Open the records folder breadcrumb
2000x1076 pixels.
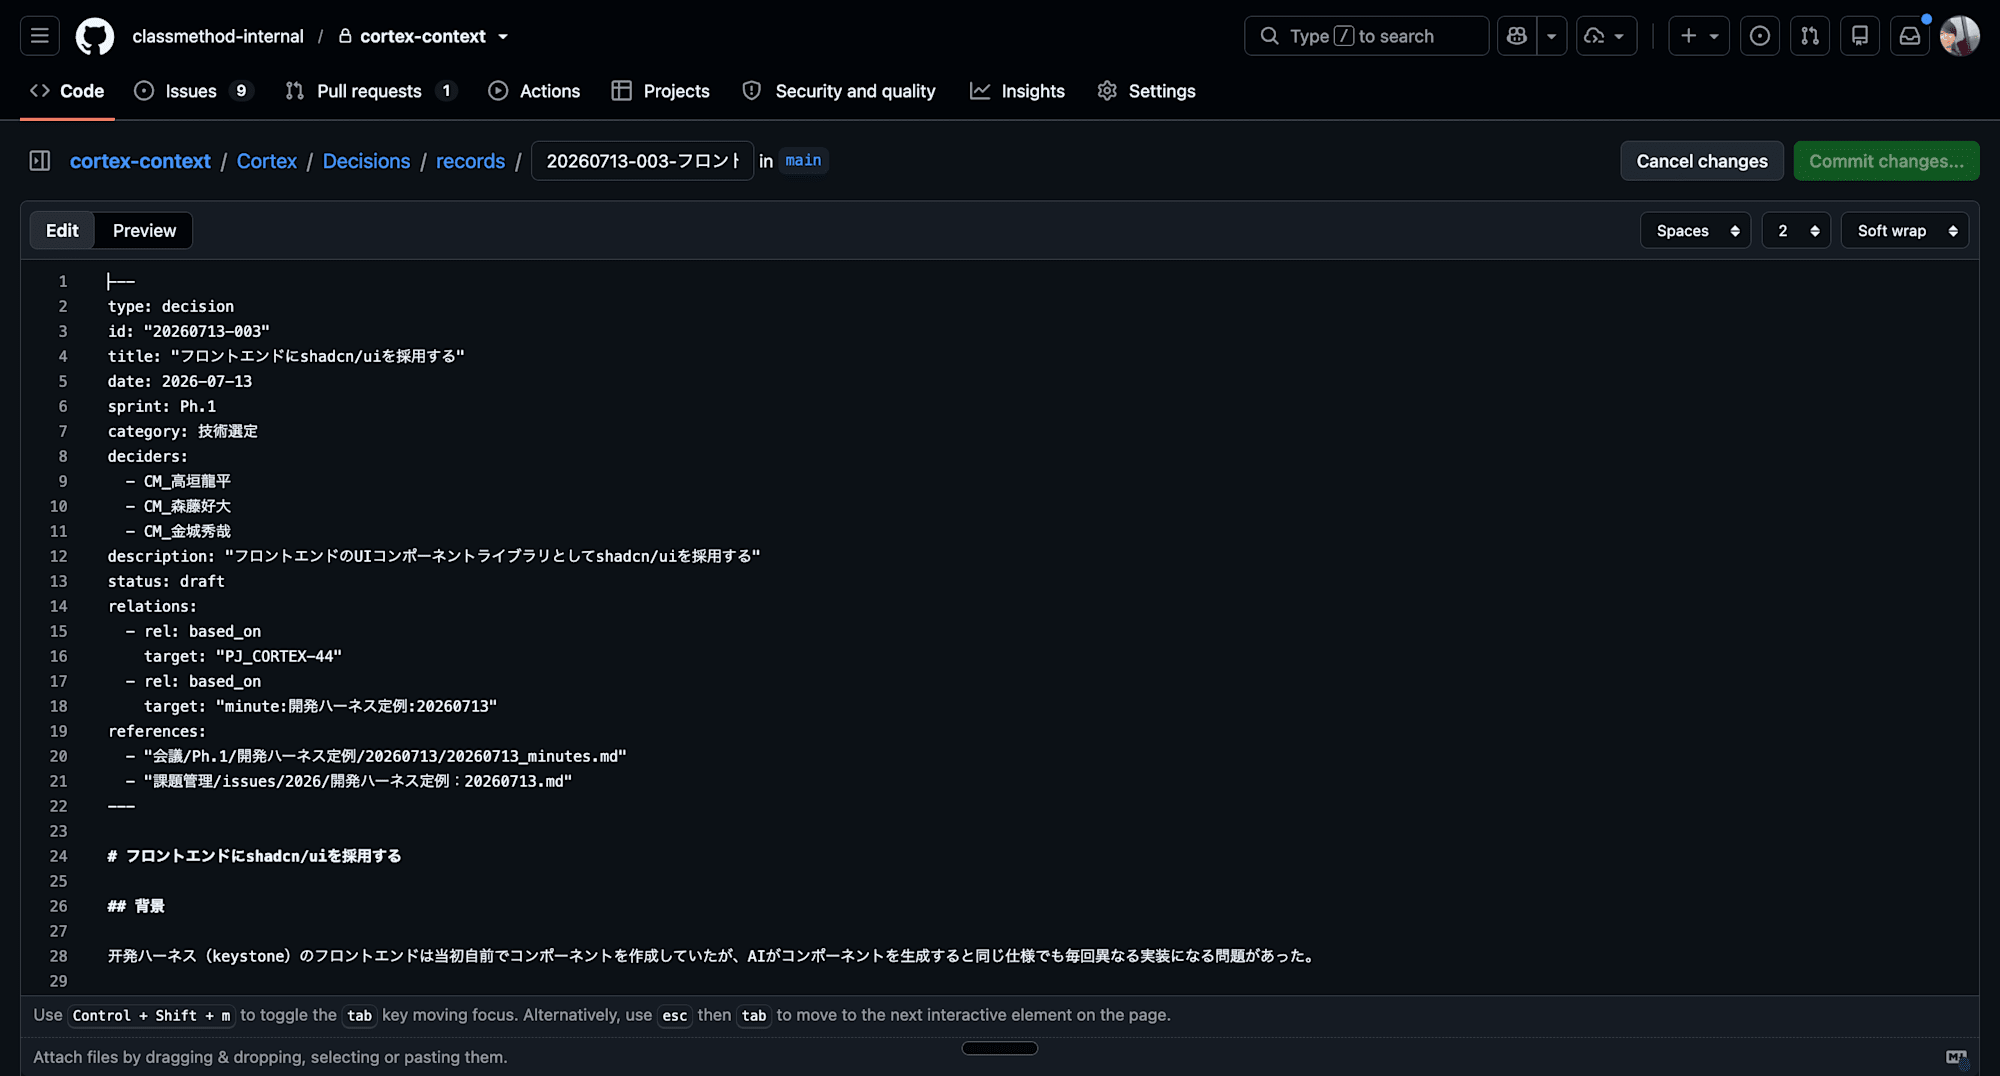(470, 161)
